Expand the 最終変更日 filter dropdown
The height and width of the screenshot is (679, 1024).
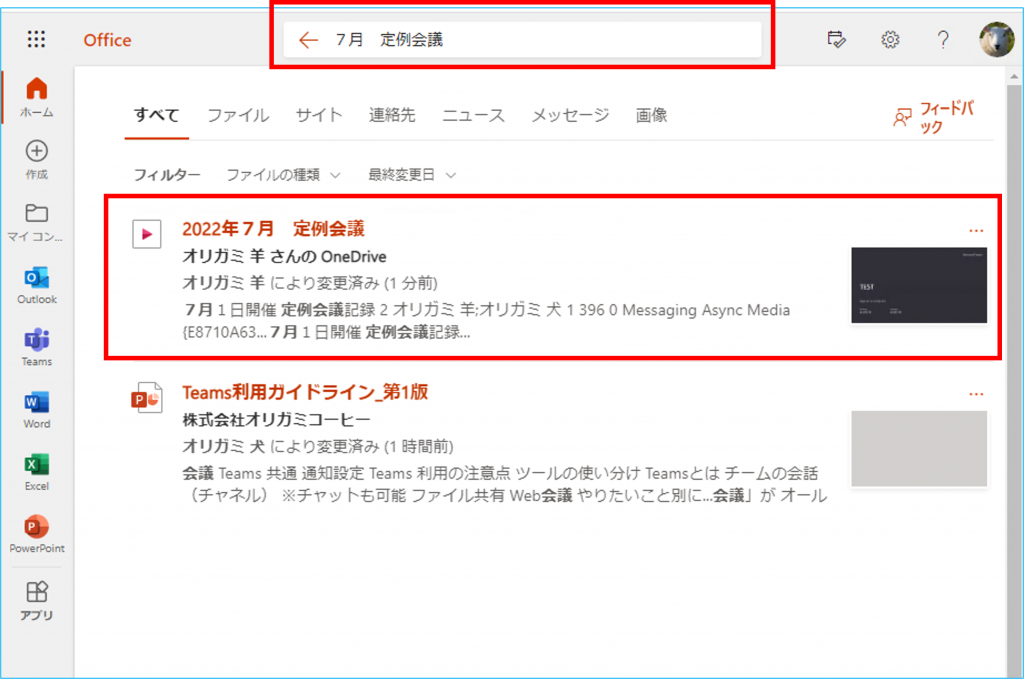click(x=412, y=175)
